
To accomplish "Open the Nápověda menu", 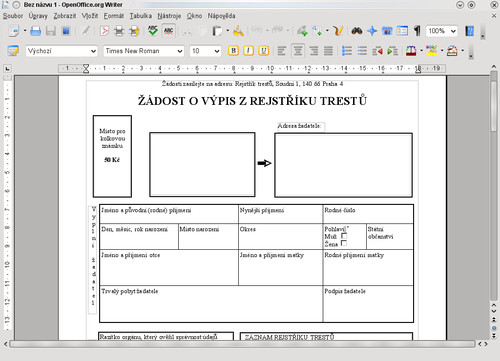I will [221, 16].
